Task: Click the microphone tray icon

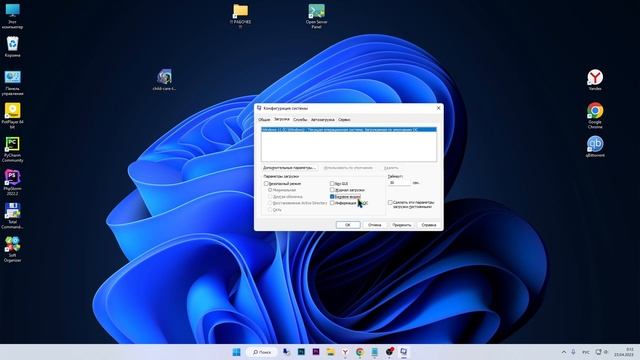Action: (x=573, y=352)
